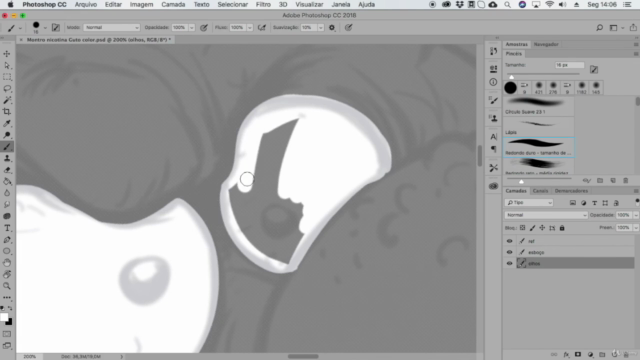Switch to the Navegador tab

[x=546, y=44]
